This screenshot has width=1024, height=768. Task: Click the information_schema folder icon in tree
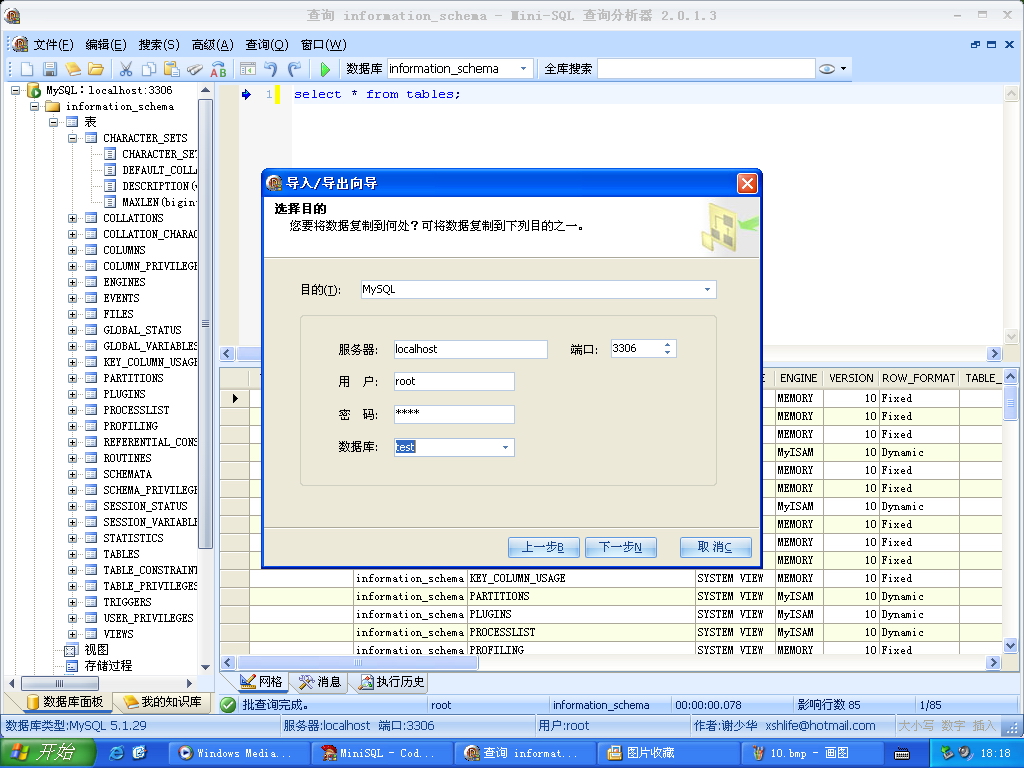click(x=53, y=106)
